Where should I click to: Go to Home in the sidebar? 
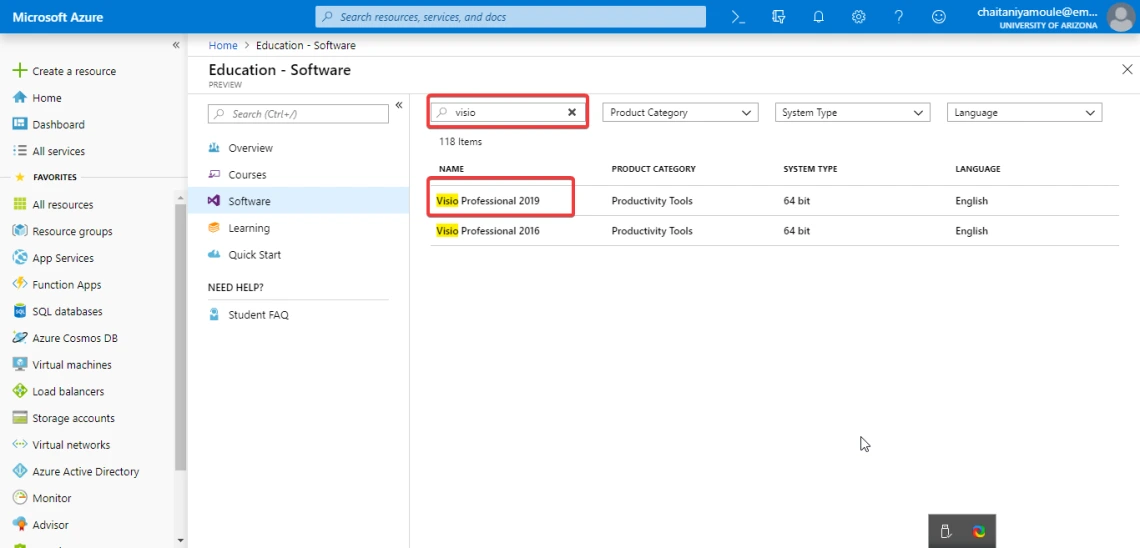47,98
